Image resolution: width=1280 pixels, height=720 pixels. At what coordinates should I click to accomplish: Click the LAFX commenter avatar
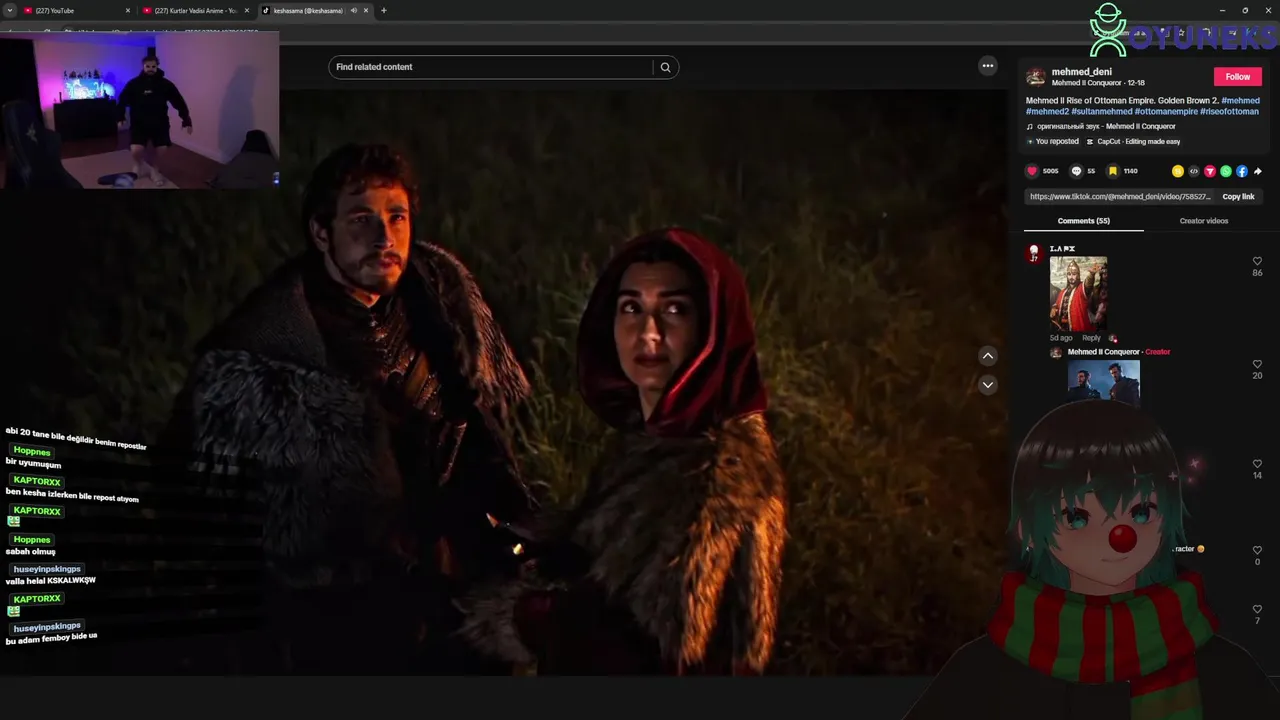point(1034,254)
